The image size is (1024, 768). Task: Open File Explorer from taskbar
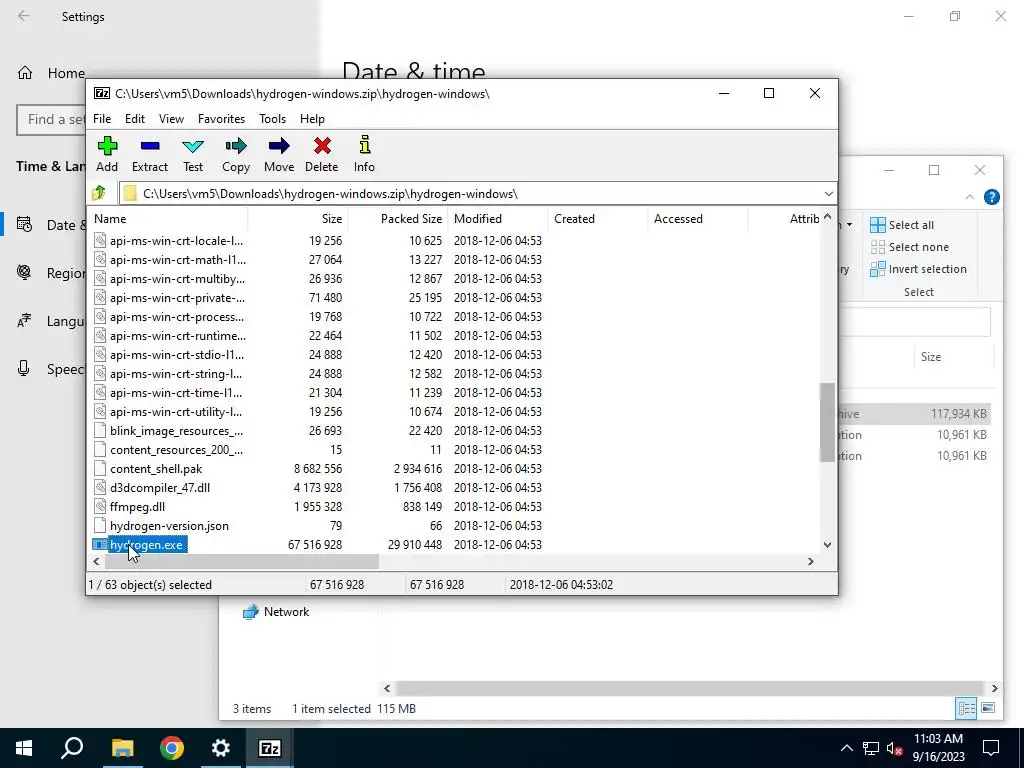[x=122, y=748]
